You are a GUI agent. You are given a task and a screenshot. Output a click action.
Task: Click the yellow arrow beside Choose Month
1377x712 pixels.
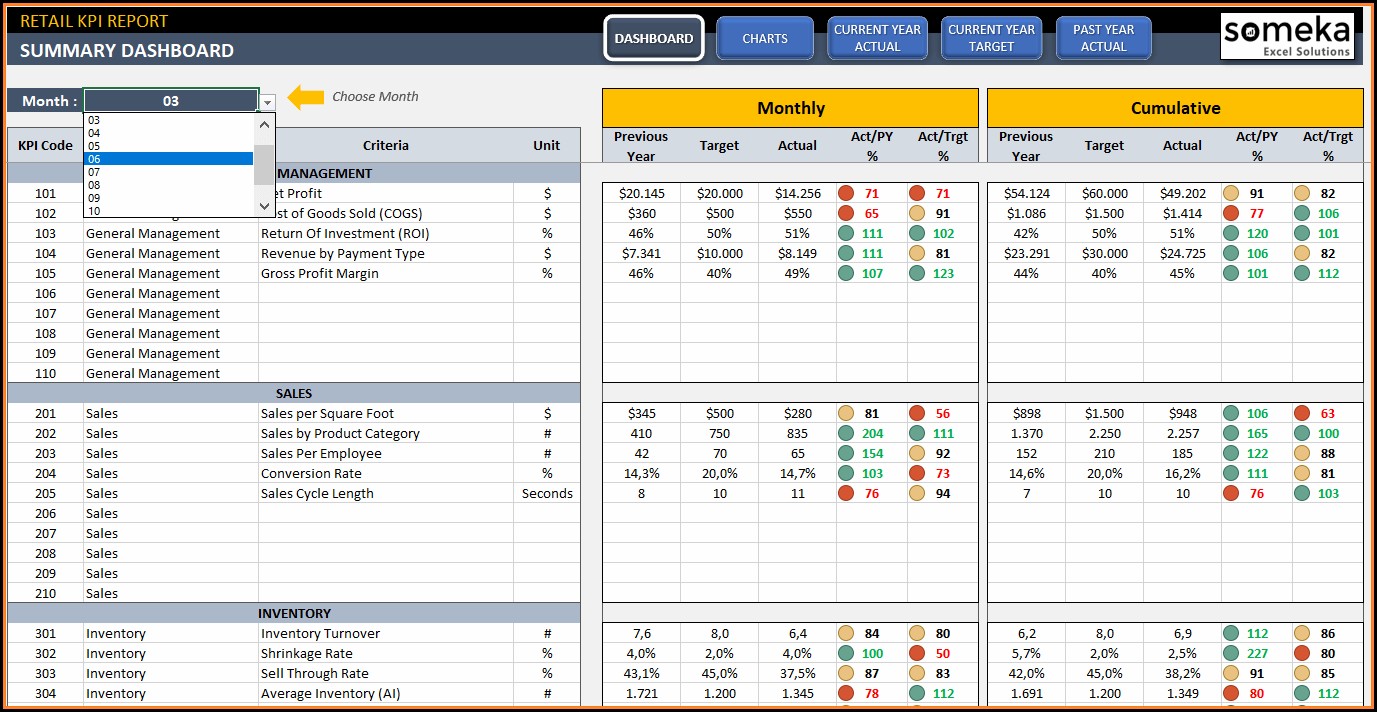tap(306, 97)
